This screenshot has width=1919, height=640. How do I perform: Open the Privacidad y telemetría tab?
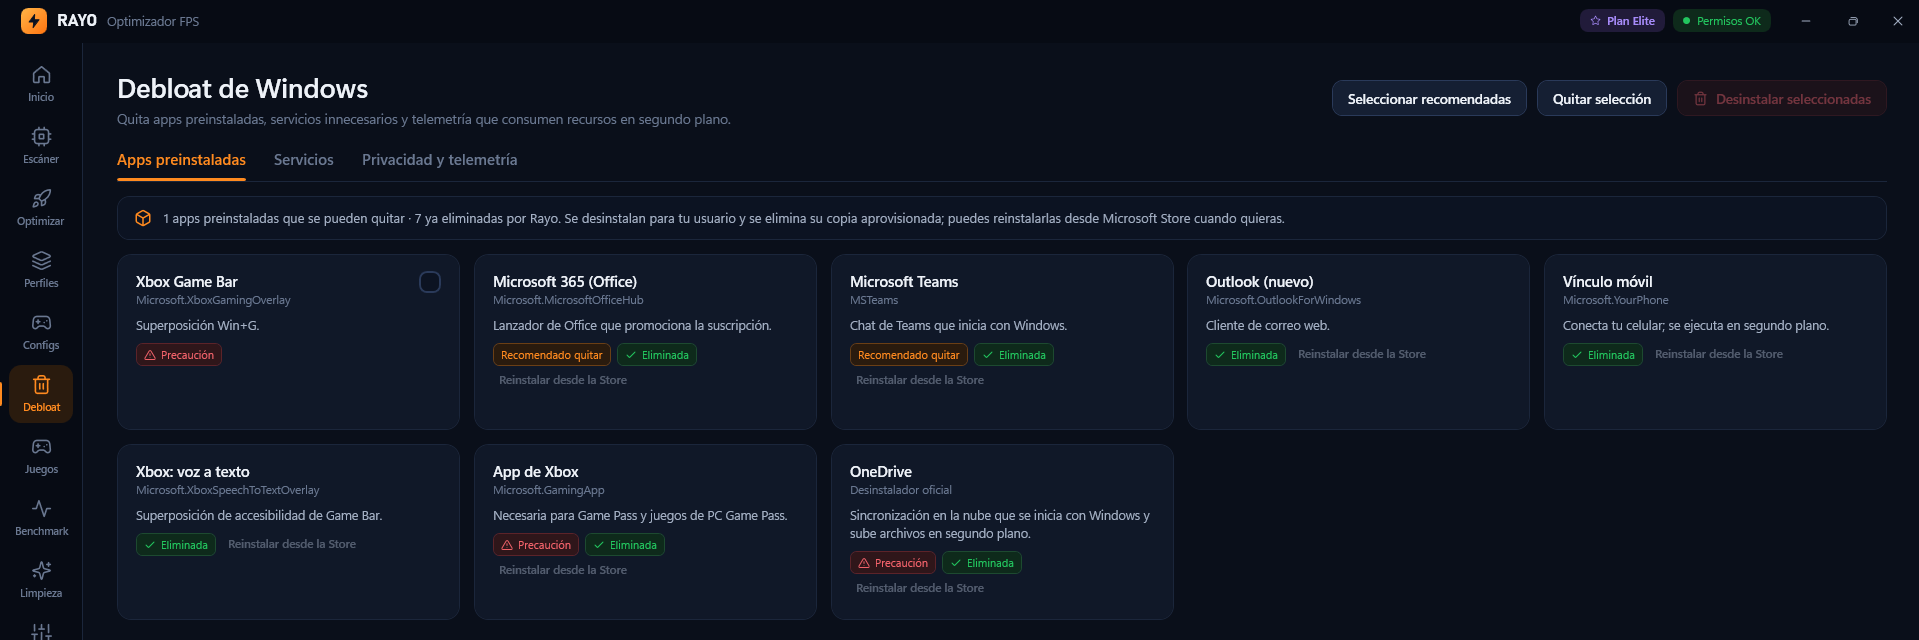(440, 160)
